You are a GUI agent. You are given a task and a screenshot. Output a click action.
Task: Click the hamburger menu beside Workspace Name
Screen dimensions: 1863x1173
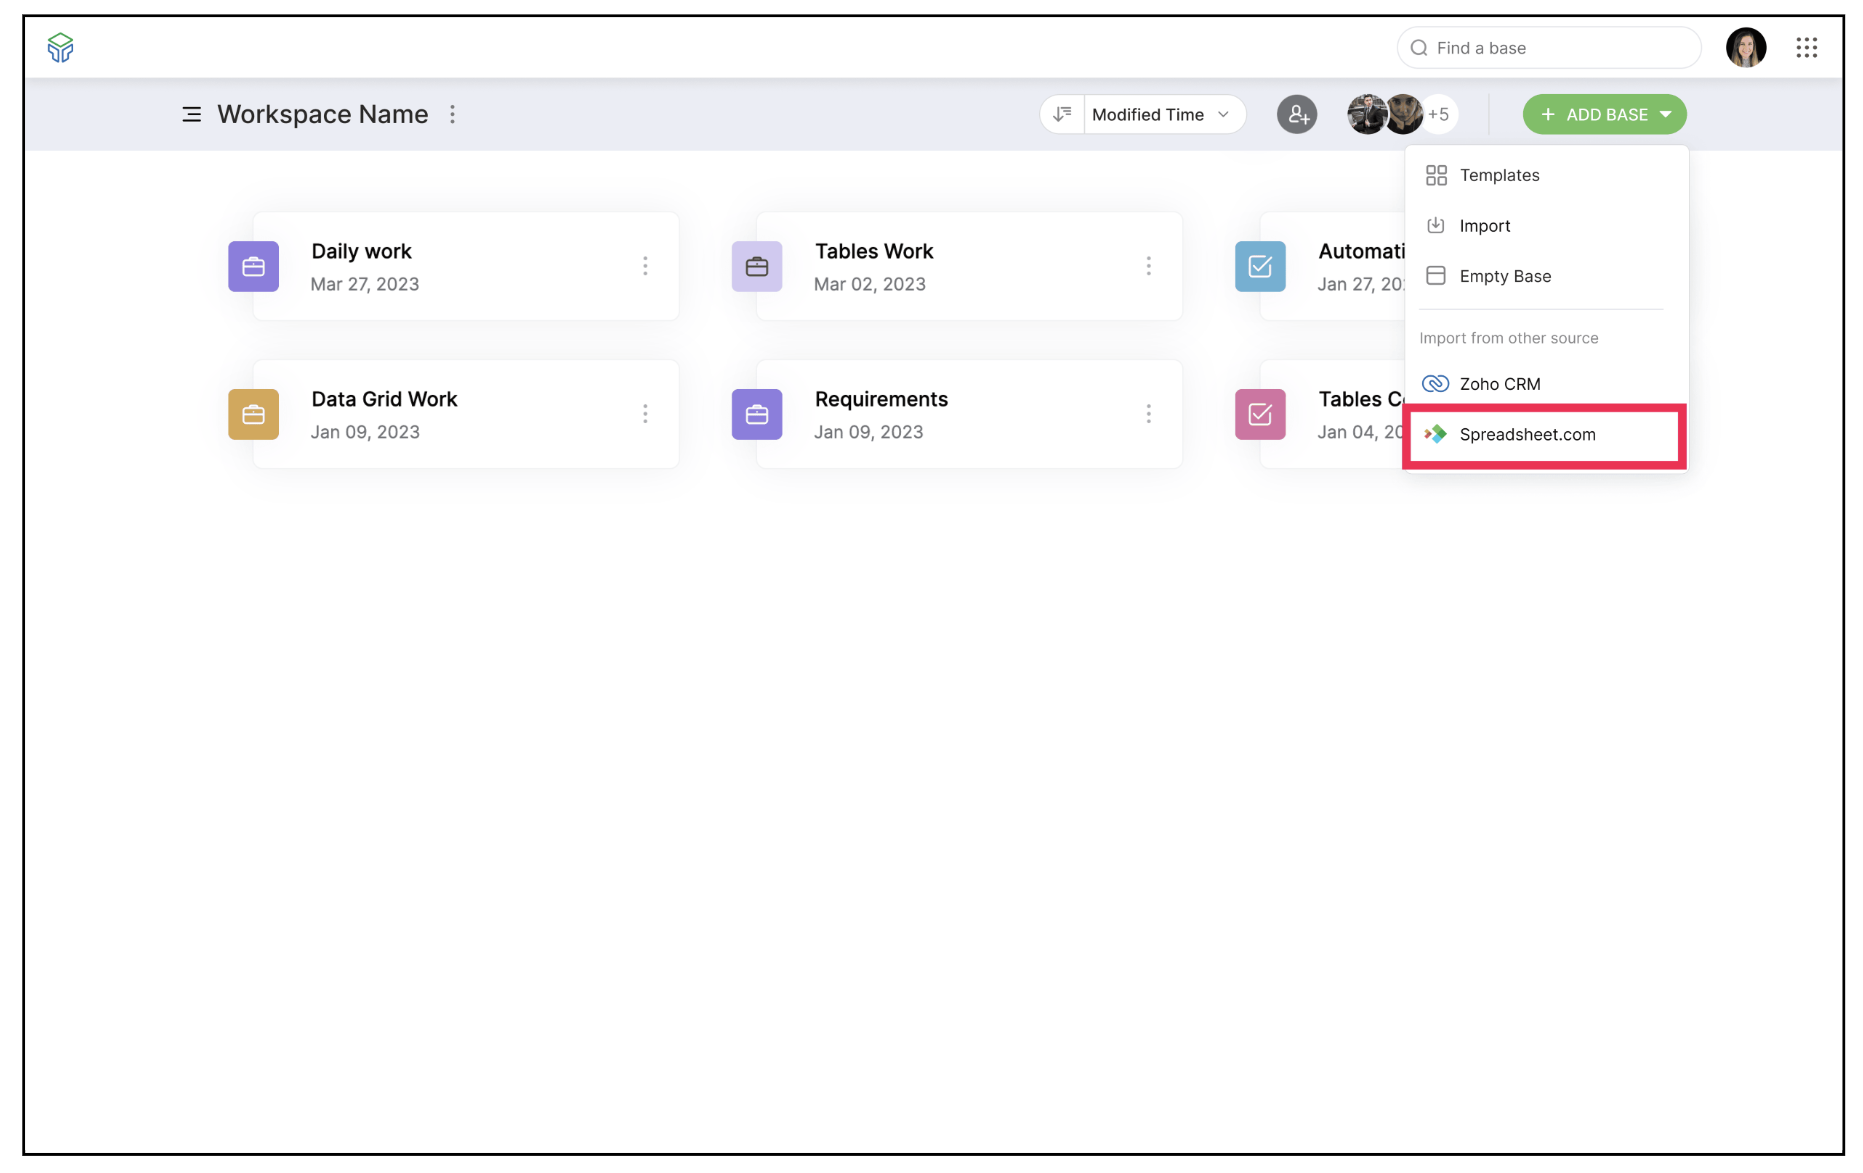pos(192,115)
